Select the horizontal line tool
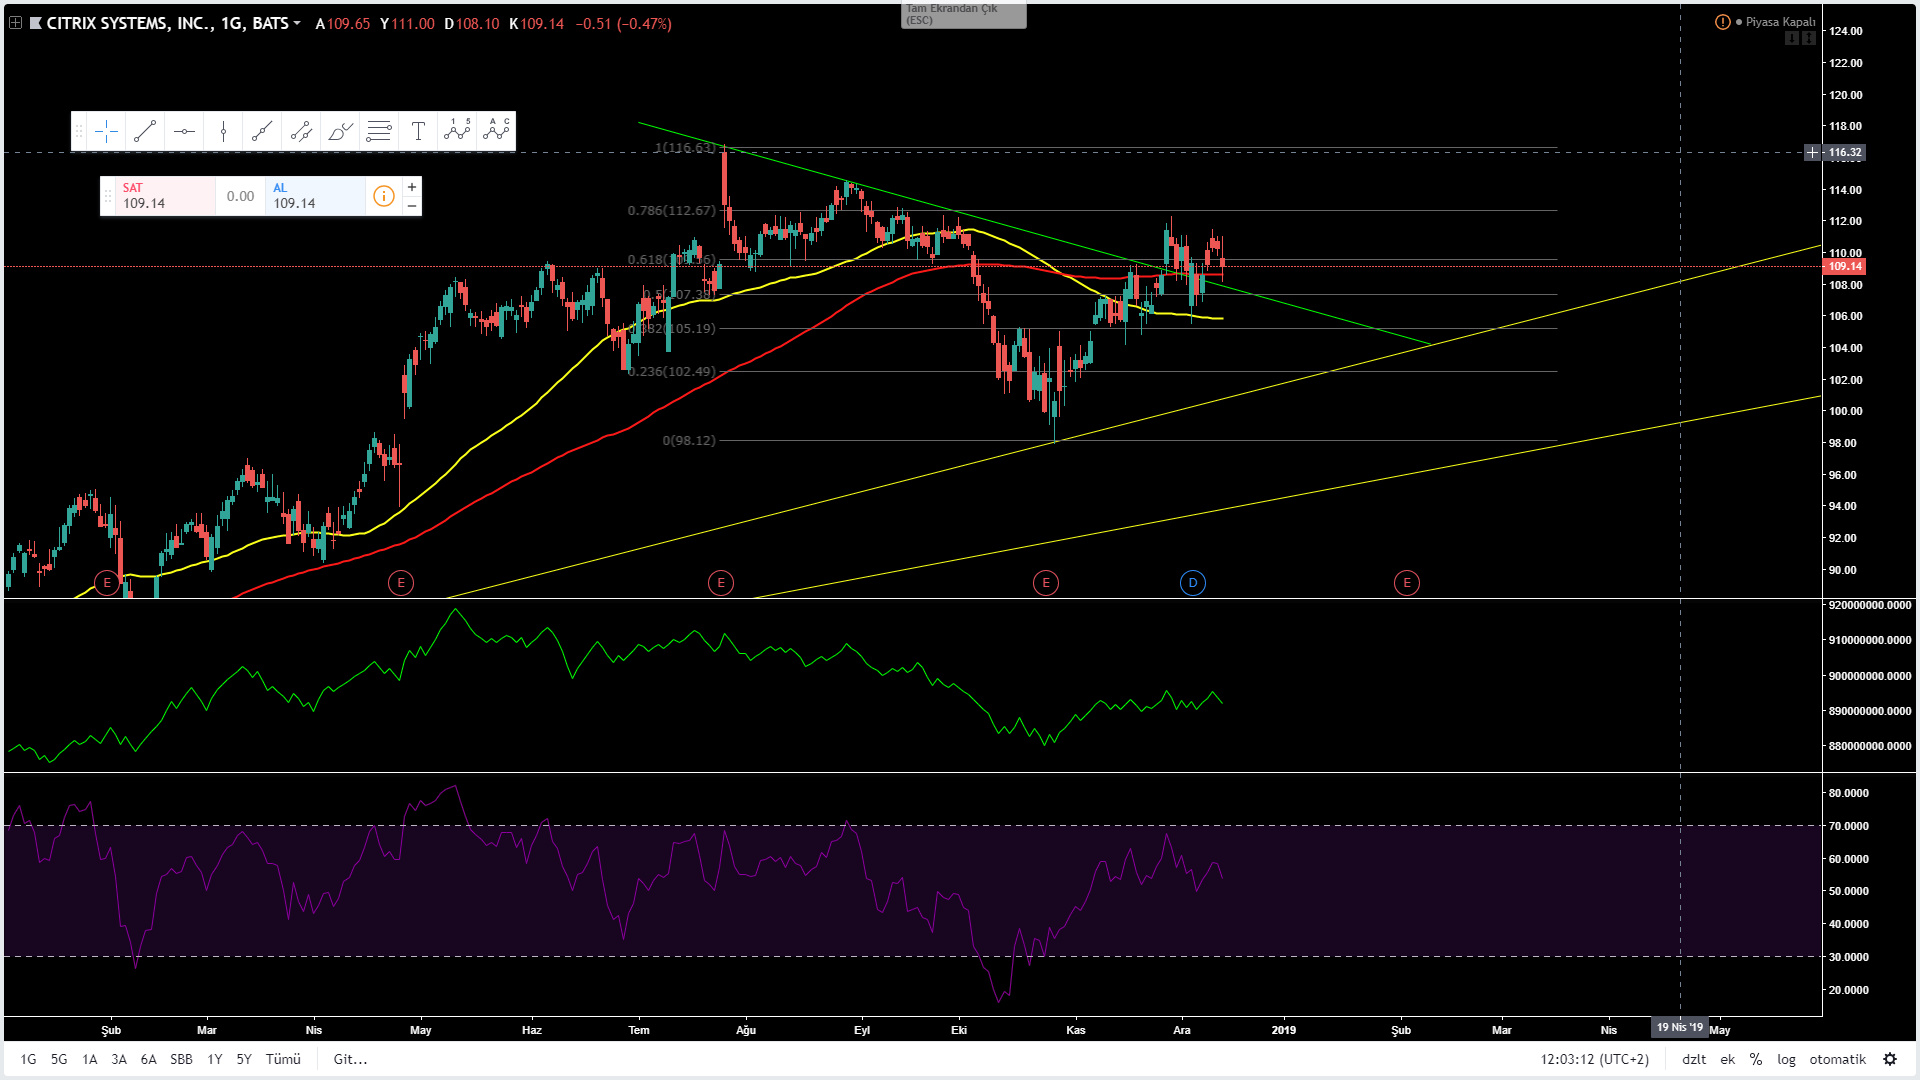The height and width of the screenshot is (1080, 1920). (184, 131)
